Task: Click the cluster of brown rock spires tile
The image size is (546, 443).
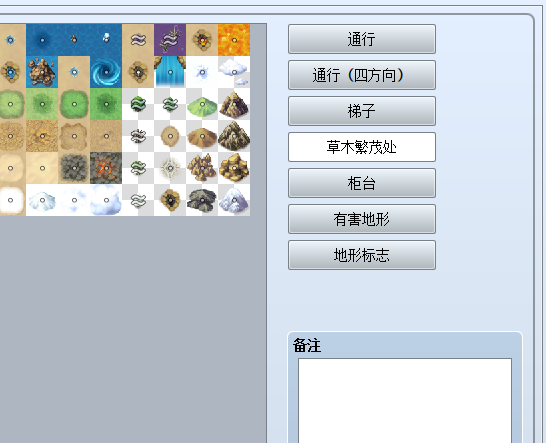Action: tap(202, 168)
